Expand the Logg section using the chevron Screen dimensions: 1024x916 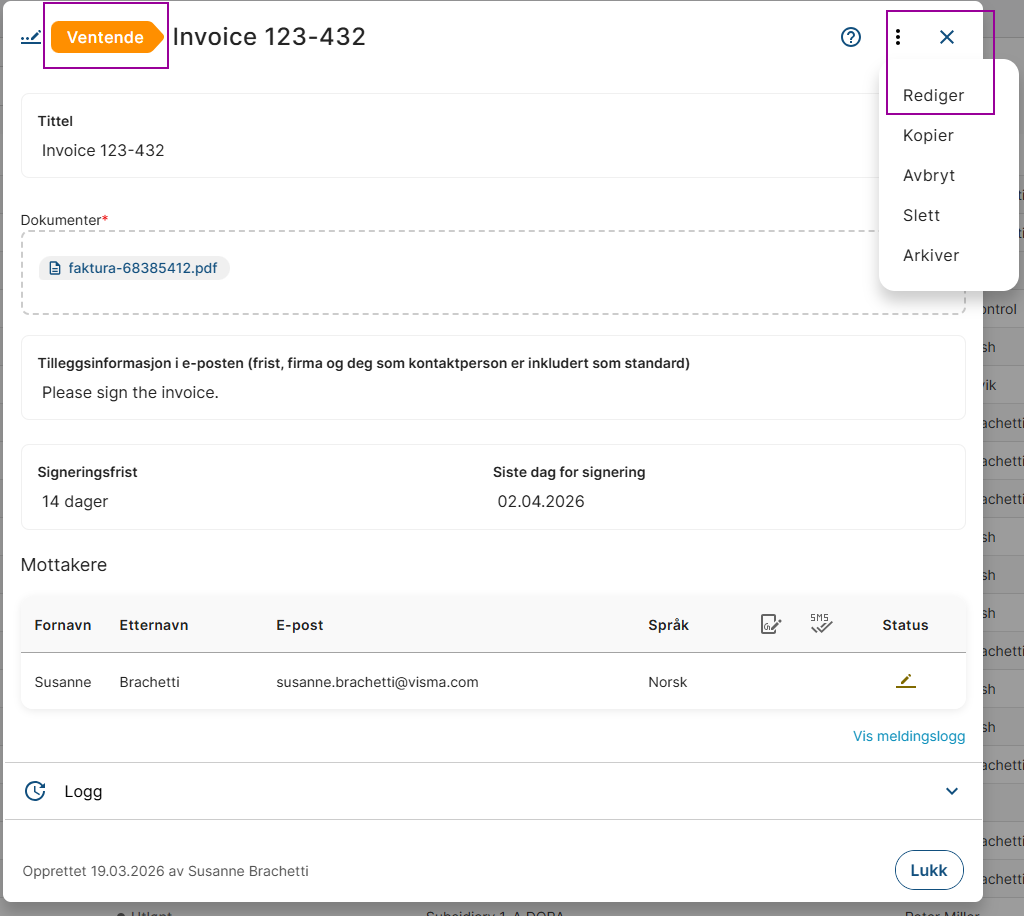click(x=951, y=791)
